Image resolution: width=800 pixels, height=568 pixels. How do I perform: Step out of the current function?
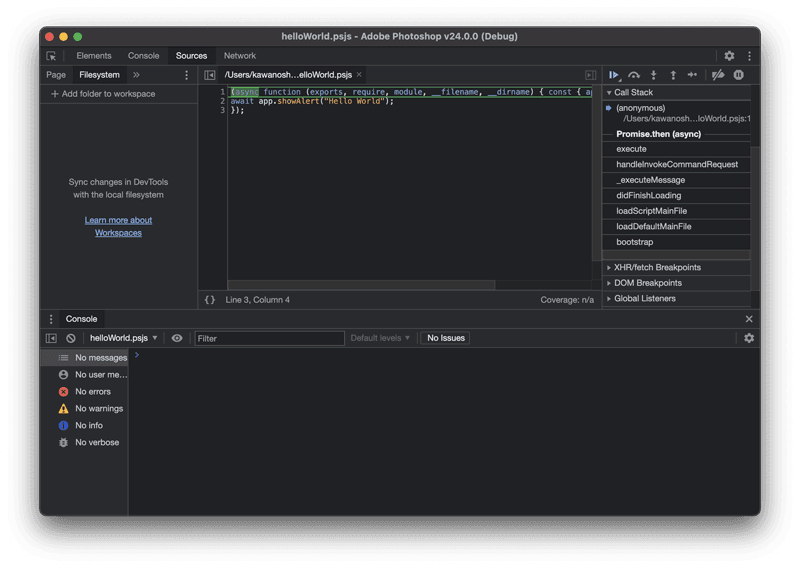point(672,75)
